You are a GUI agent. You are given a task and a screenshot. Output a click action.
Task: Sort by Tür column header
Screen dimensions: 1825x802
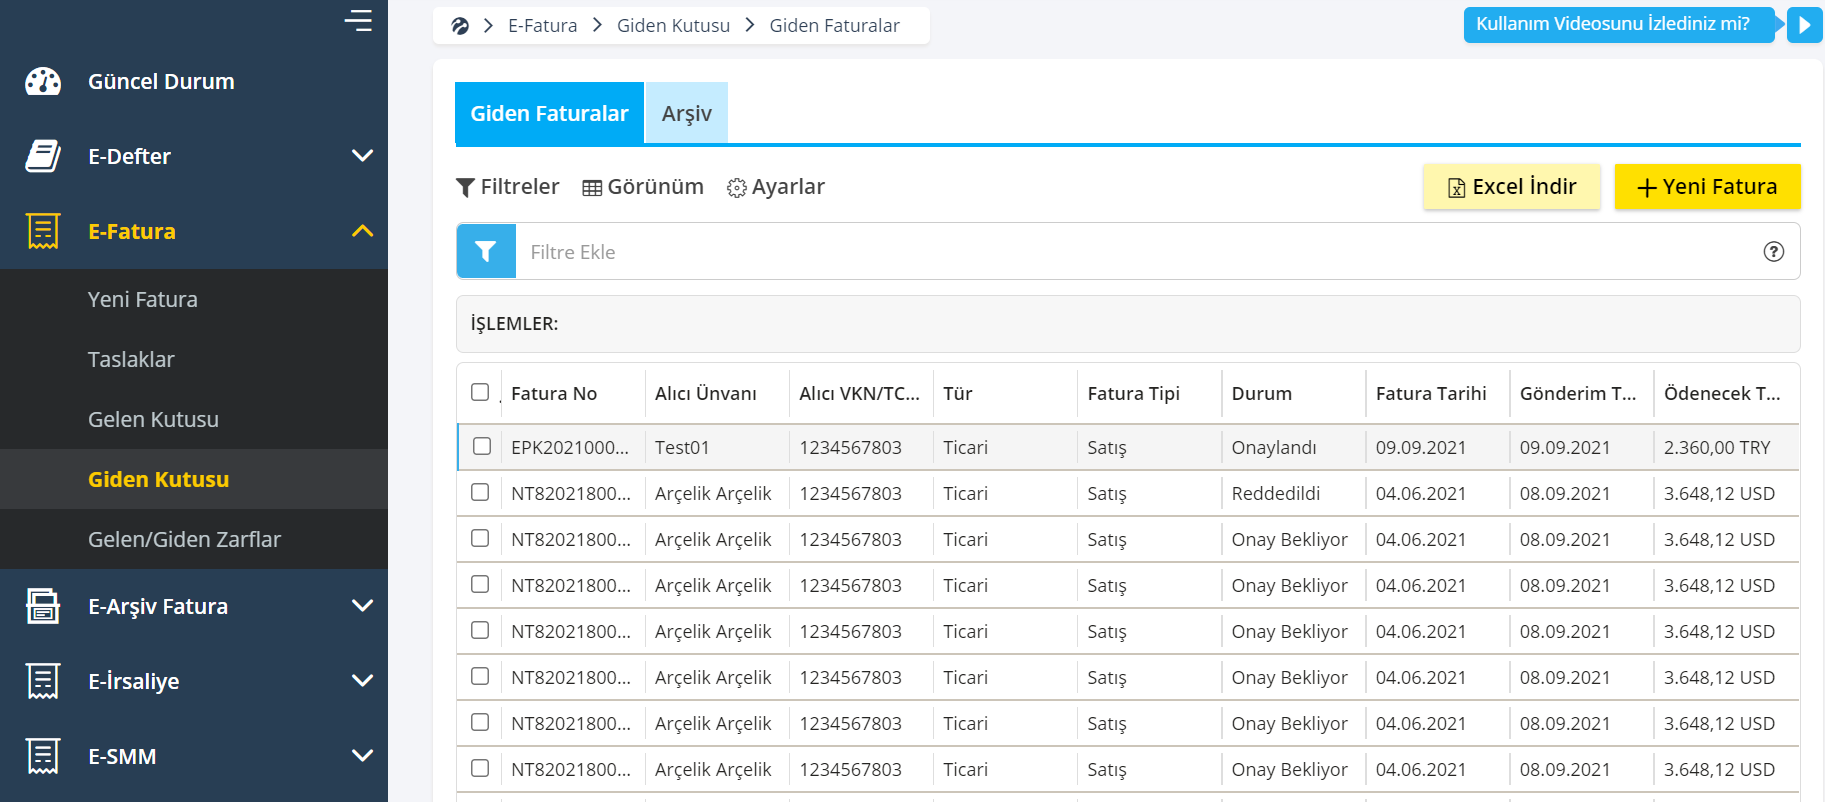(x=958, y=393)
